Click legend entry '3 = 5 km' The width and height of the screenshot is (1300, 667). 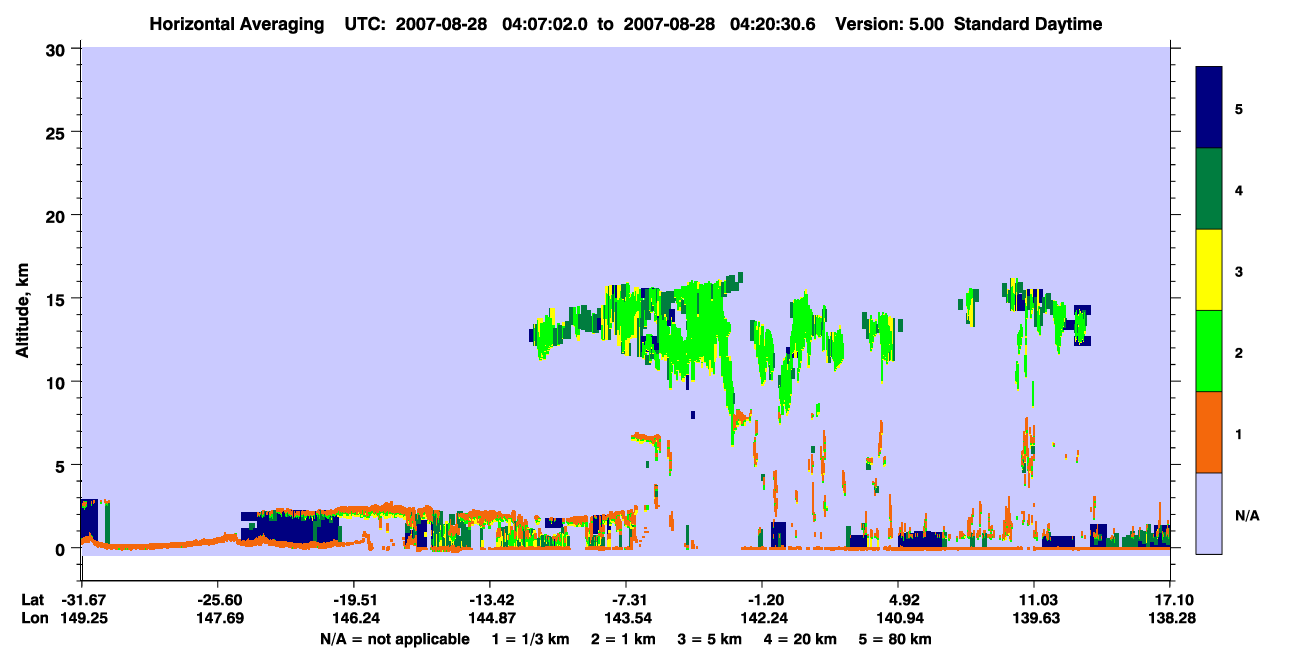point(711,639)
